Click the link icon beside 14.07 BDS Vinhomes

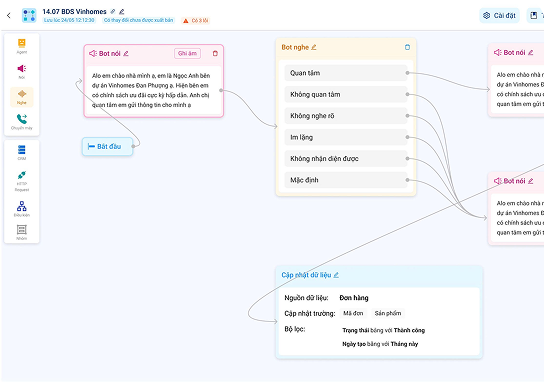tap(113, 11)
